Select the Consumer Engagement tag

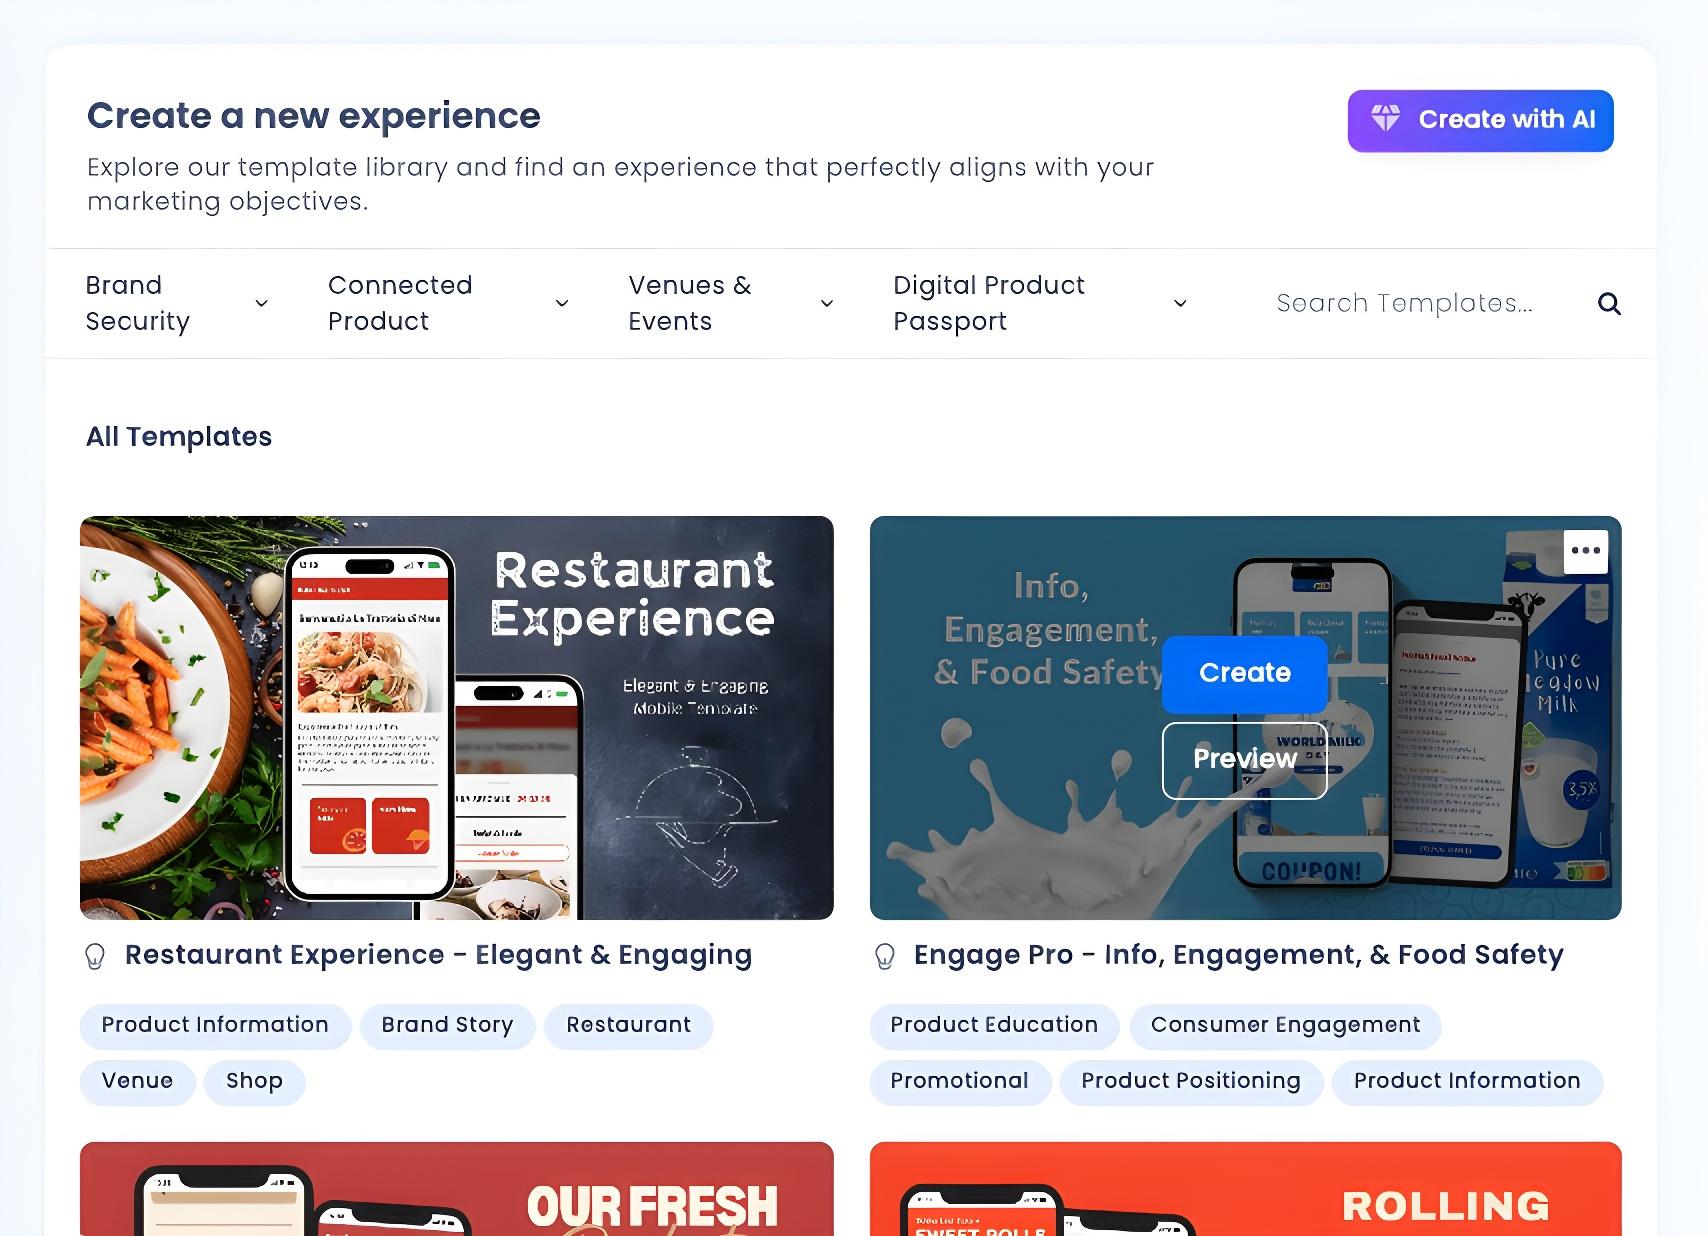(1285, 1025)
